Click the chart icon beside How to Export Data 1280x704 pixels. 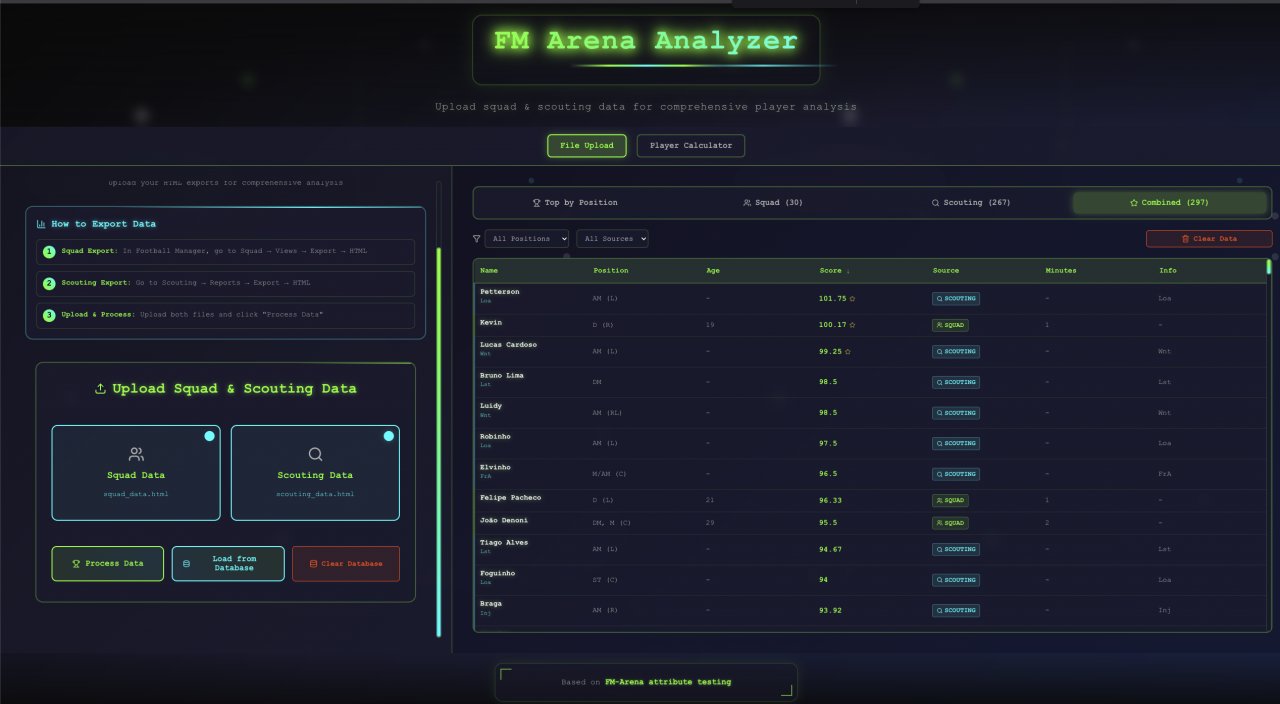pos(41,224)
